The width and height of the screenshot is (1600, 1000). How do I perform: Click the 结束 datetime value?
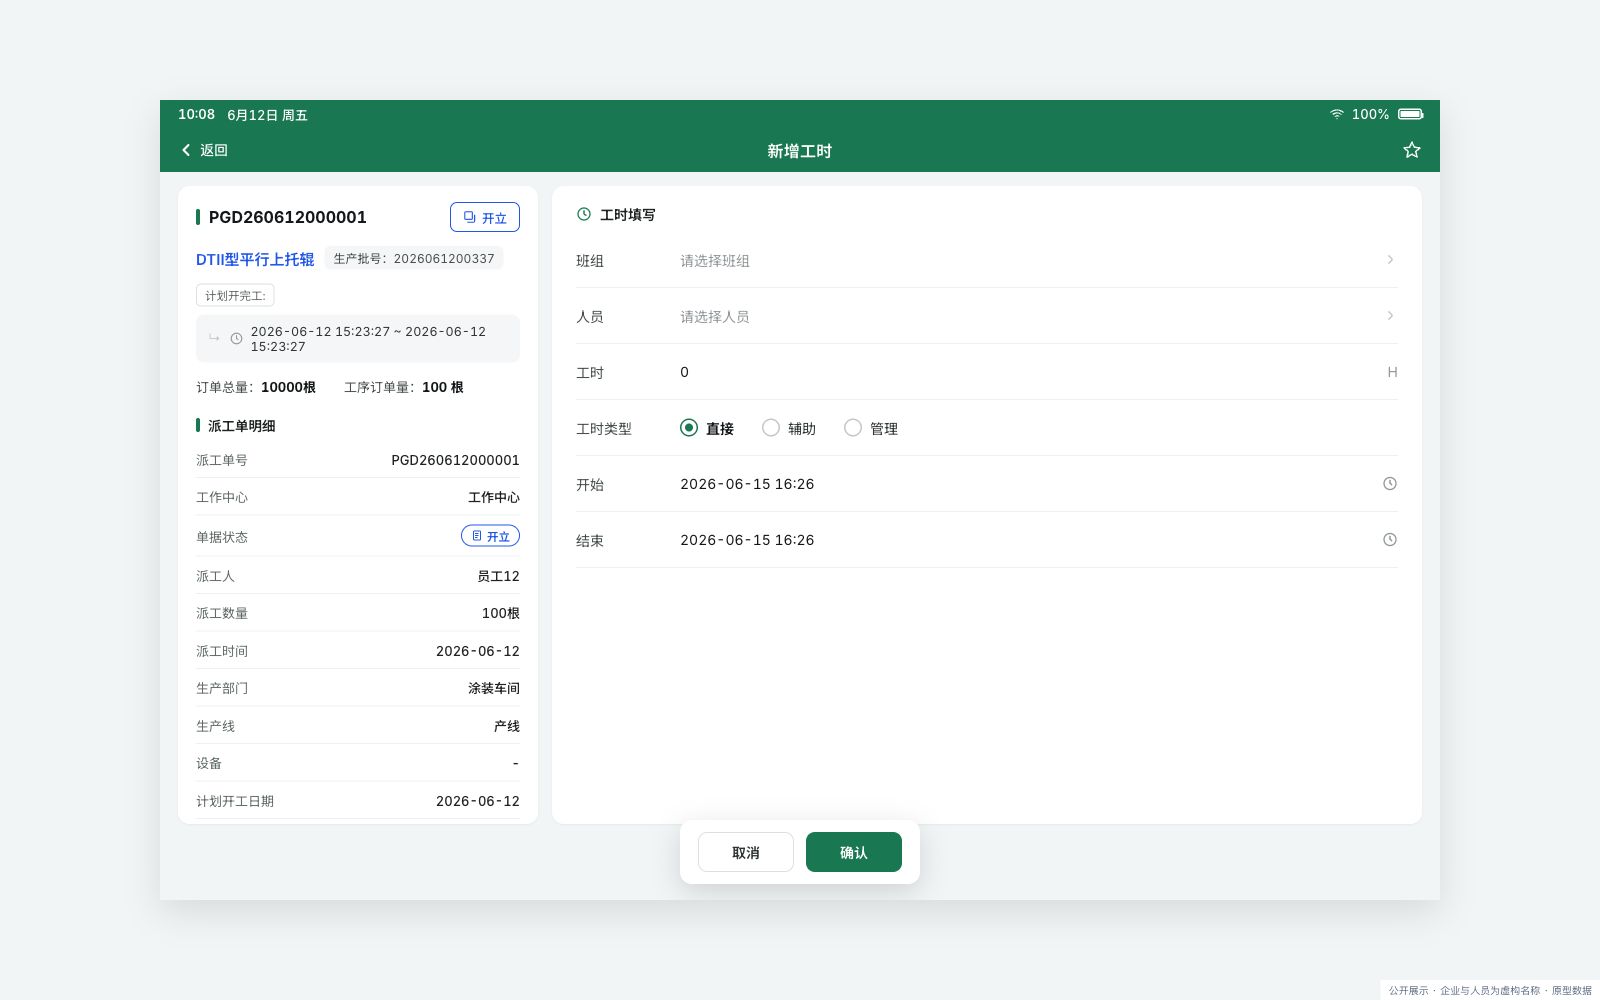[747, 540]
